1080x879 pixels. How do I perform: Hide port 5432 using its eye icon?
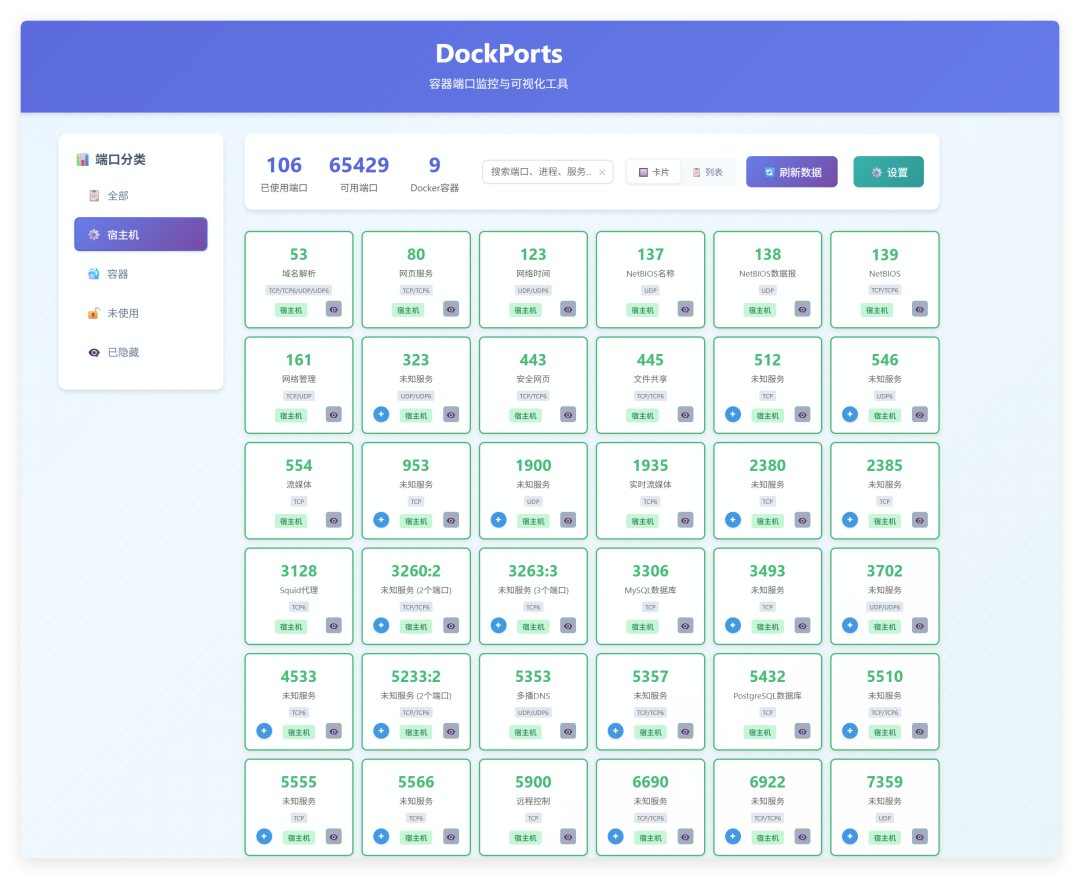[802, 731]
